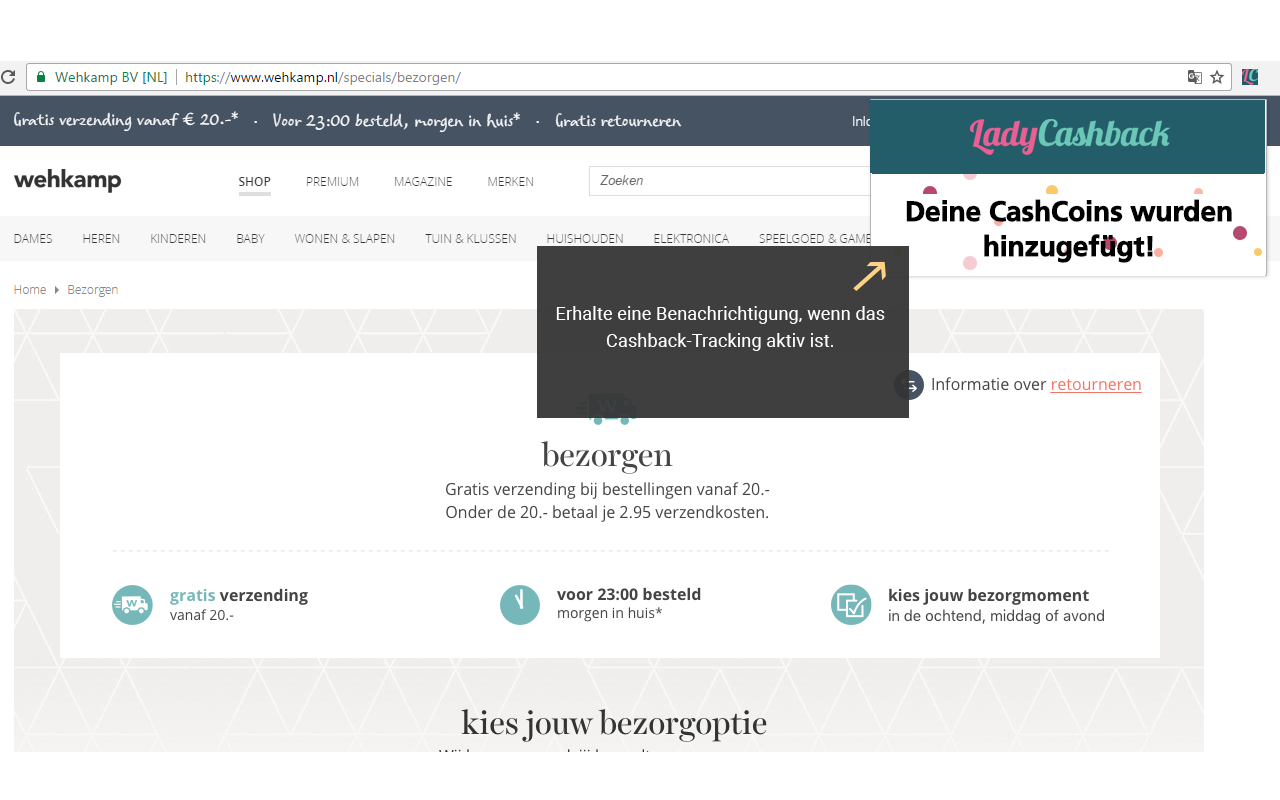
Task: Click 'gratis verzending' feature text
Action: [239, 595]
